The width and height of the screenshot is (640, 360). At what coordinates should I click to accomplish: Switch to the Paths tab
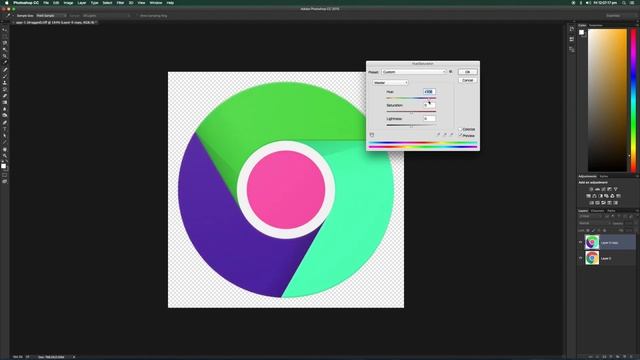611,211
